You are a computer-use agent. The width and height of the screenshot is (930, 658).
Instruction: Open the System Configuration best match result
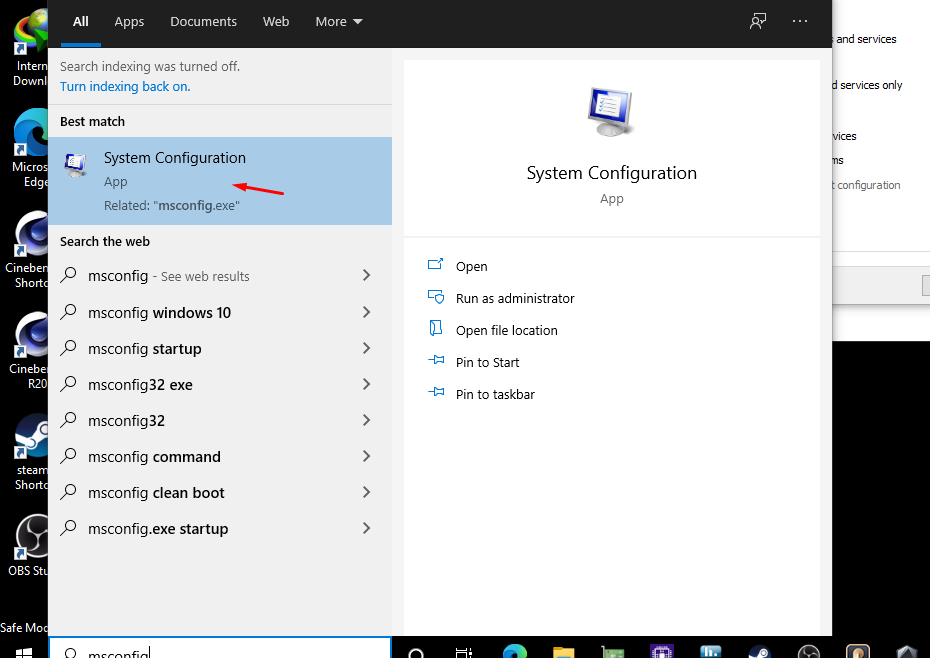coord(175,180)
